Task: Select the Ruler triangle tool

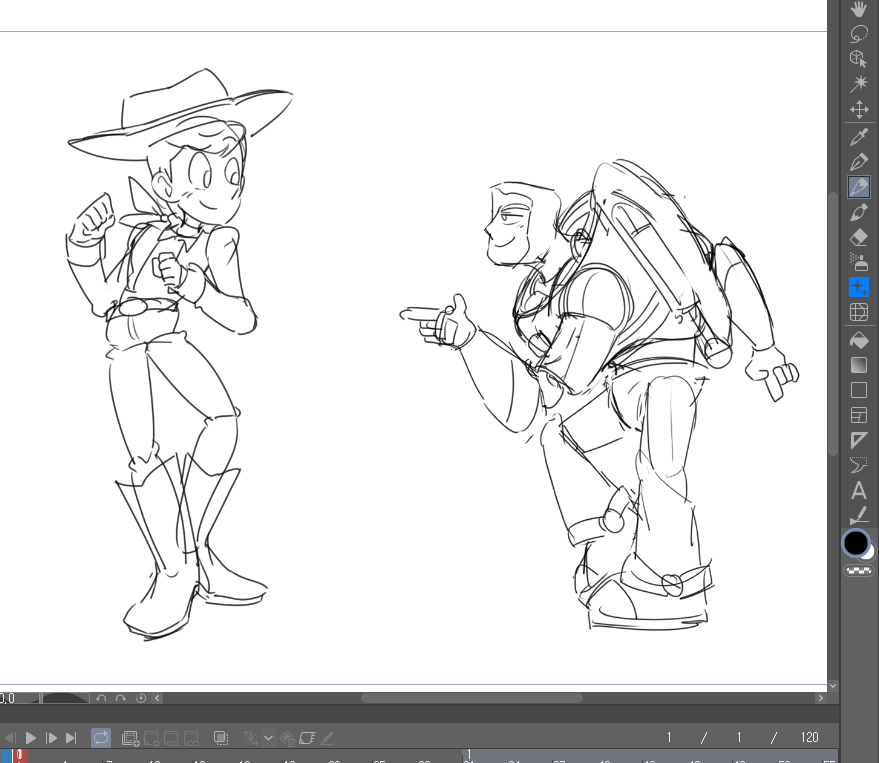Action: (858, 441)
